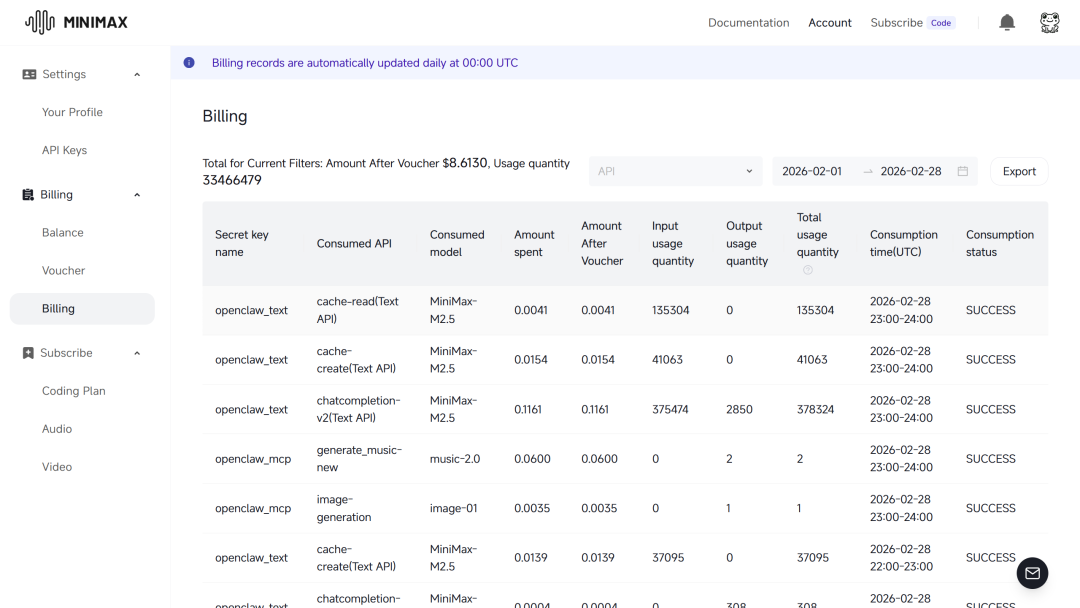The width and height of the screenshot is (1080, 608).
Task: Open the user avatar menu
Action: click(1049, 22)
